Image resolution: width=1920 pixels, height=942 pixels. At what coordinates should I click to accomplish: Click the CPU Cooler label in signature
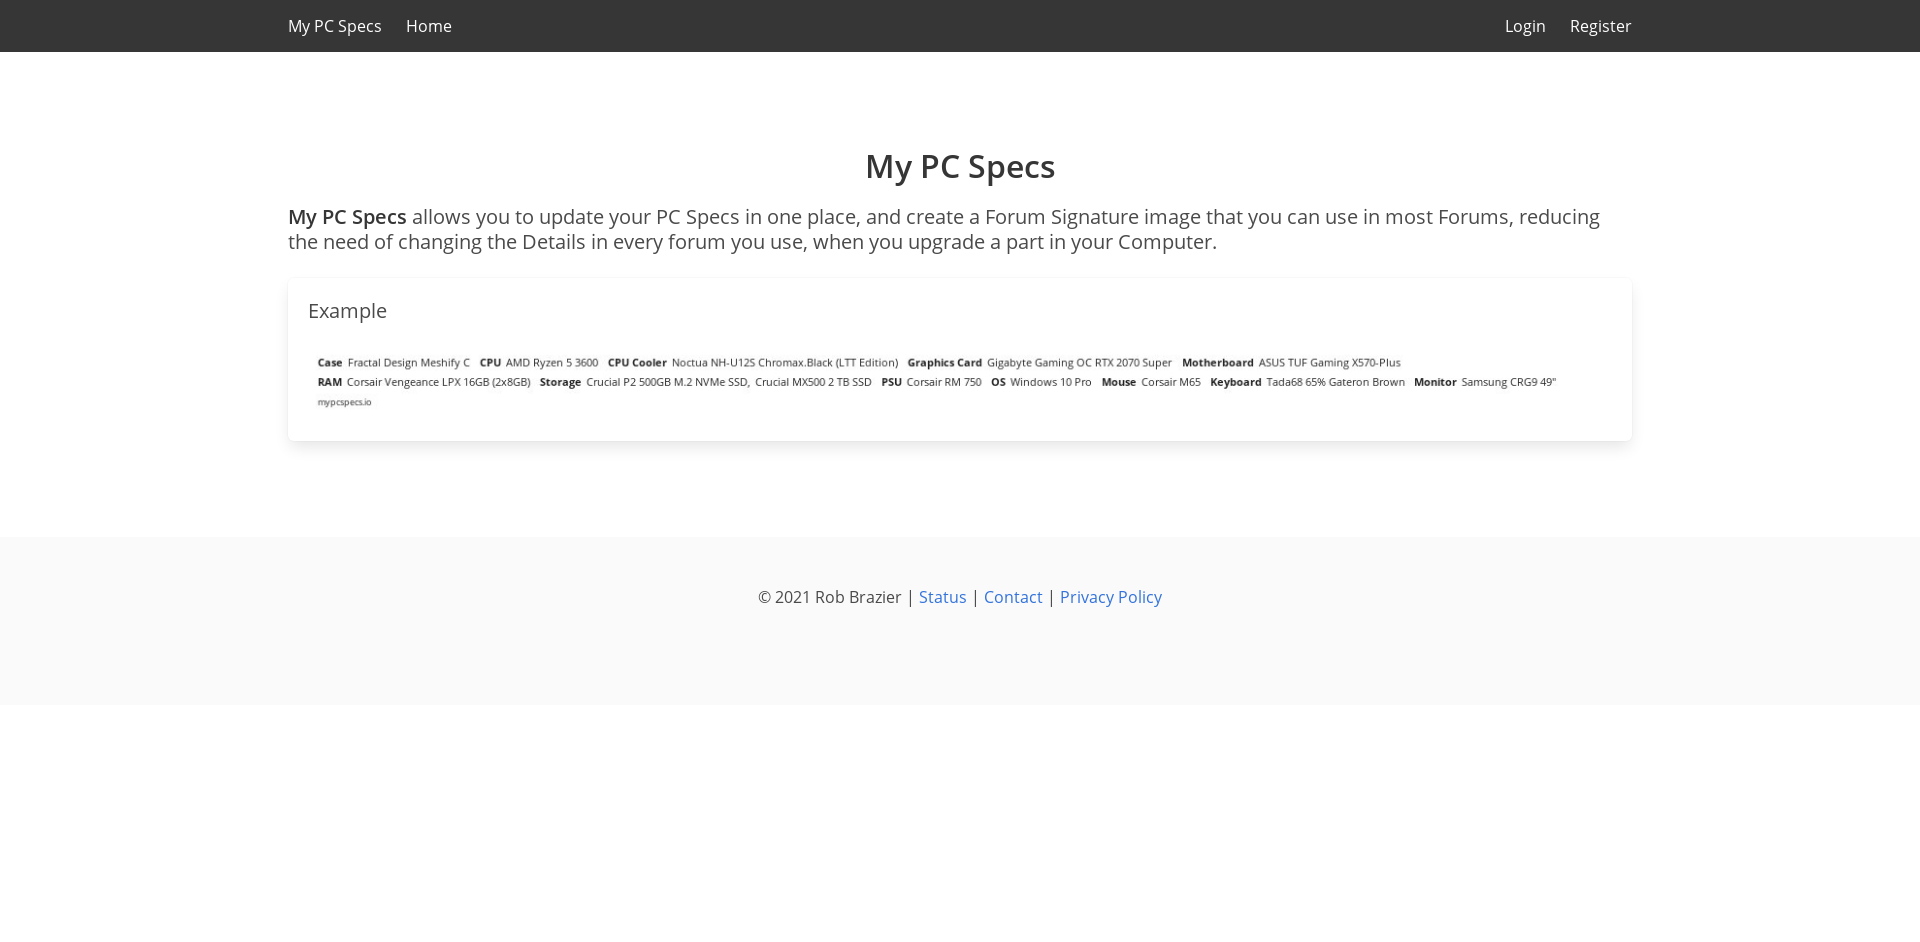[x=637, y=363]
